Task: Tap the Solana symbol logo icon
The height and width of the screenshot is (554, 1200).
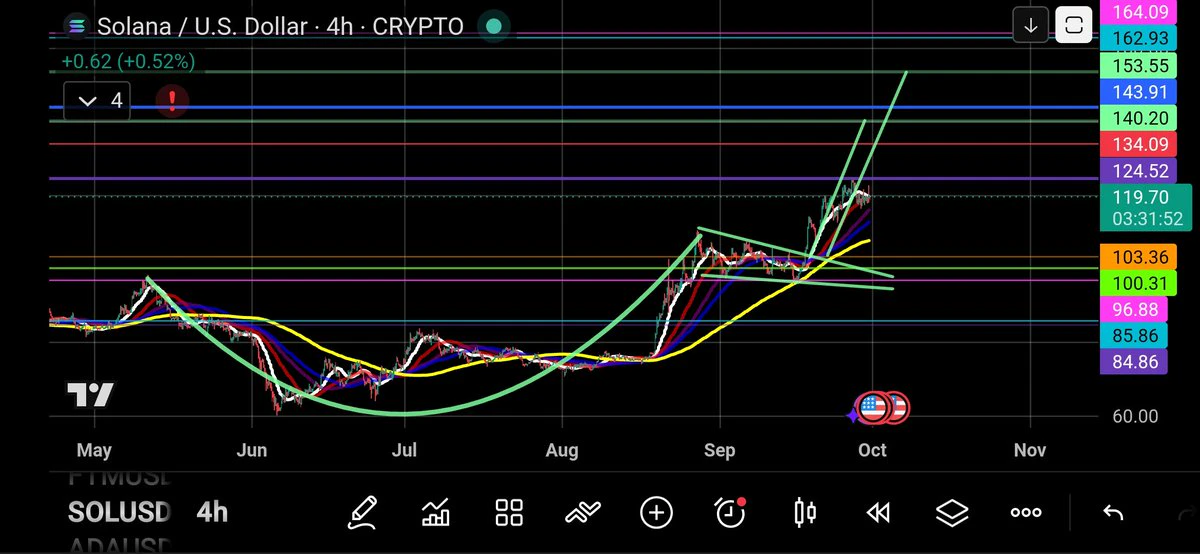Action: pyautogui.click(x=75, y=26)
